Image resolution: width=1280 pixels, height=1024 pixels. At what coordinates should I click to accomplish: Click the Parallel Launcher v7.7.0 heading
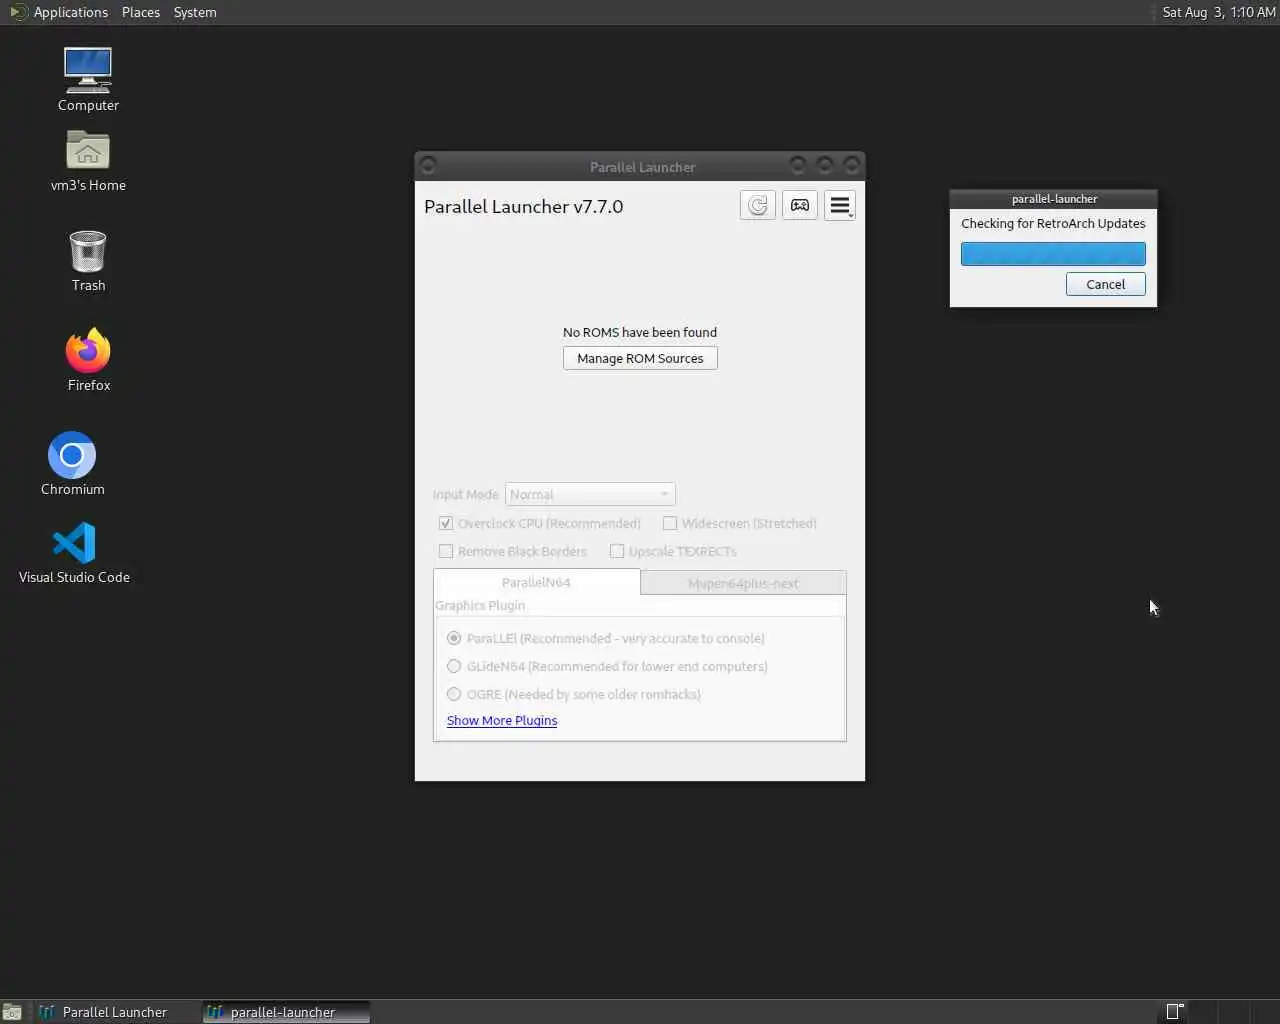(x=523, y=206)
